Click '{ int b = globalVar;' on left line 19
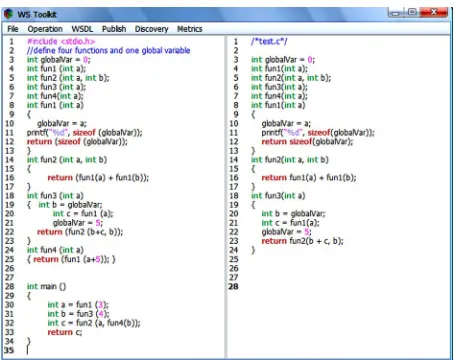This screenshot has width=454, height=360. tap(64, 205)
